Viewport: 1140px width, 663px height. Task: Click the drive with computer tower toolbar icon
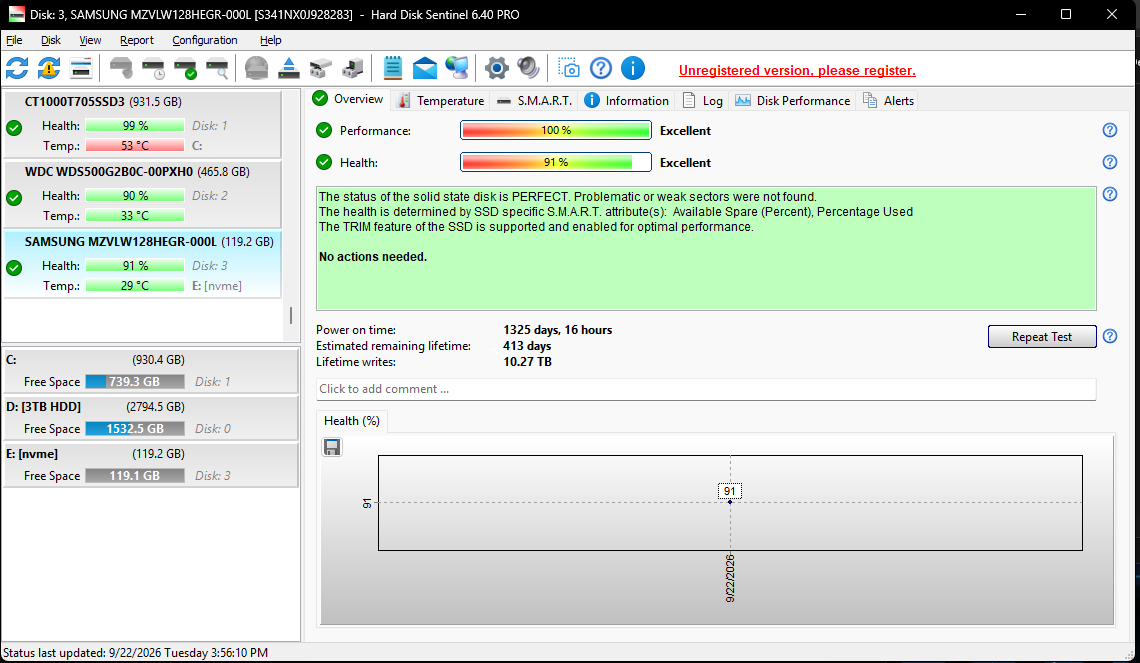tap(353, 68)
